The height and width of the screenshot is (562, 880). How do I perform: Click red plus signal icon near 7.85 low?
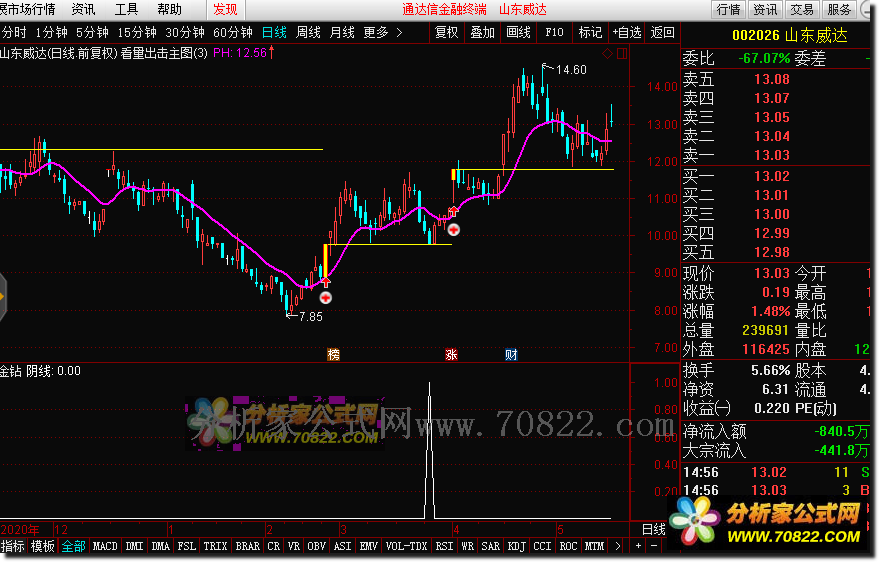pyautogui.click(x=326, y=298)
